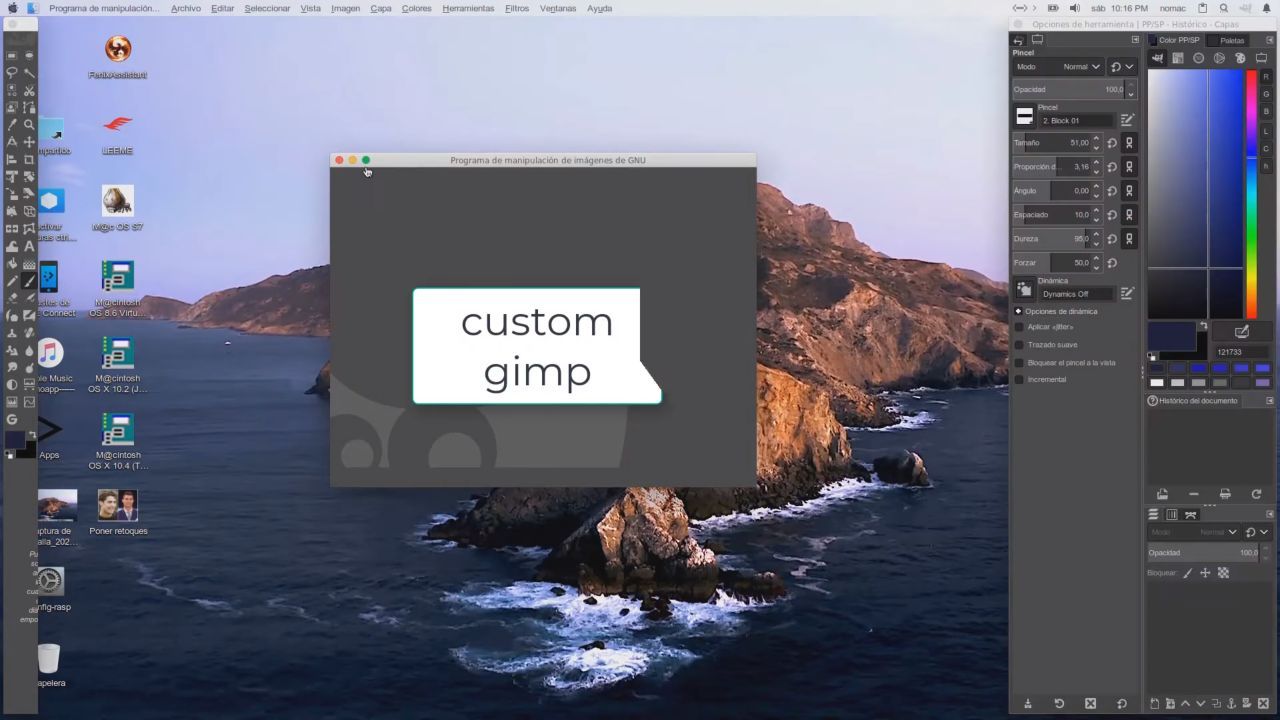The height and width of the screenshot is (720, 1280).
Task: Switch to the Color PP/SP tab
Action: click(x=1174, y=40)
